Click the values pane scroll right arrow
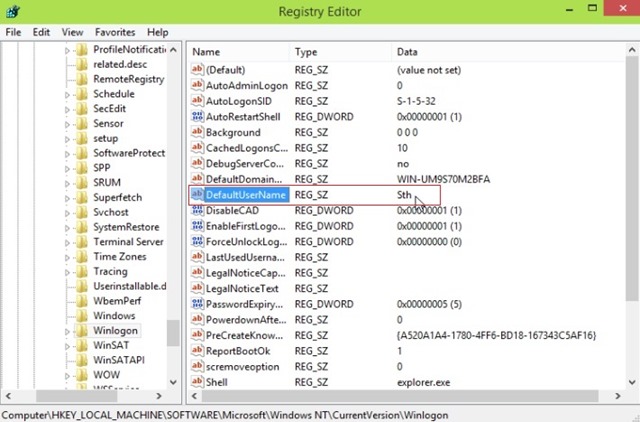This screenshot has height=422, width=640. click(618, 395)
